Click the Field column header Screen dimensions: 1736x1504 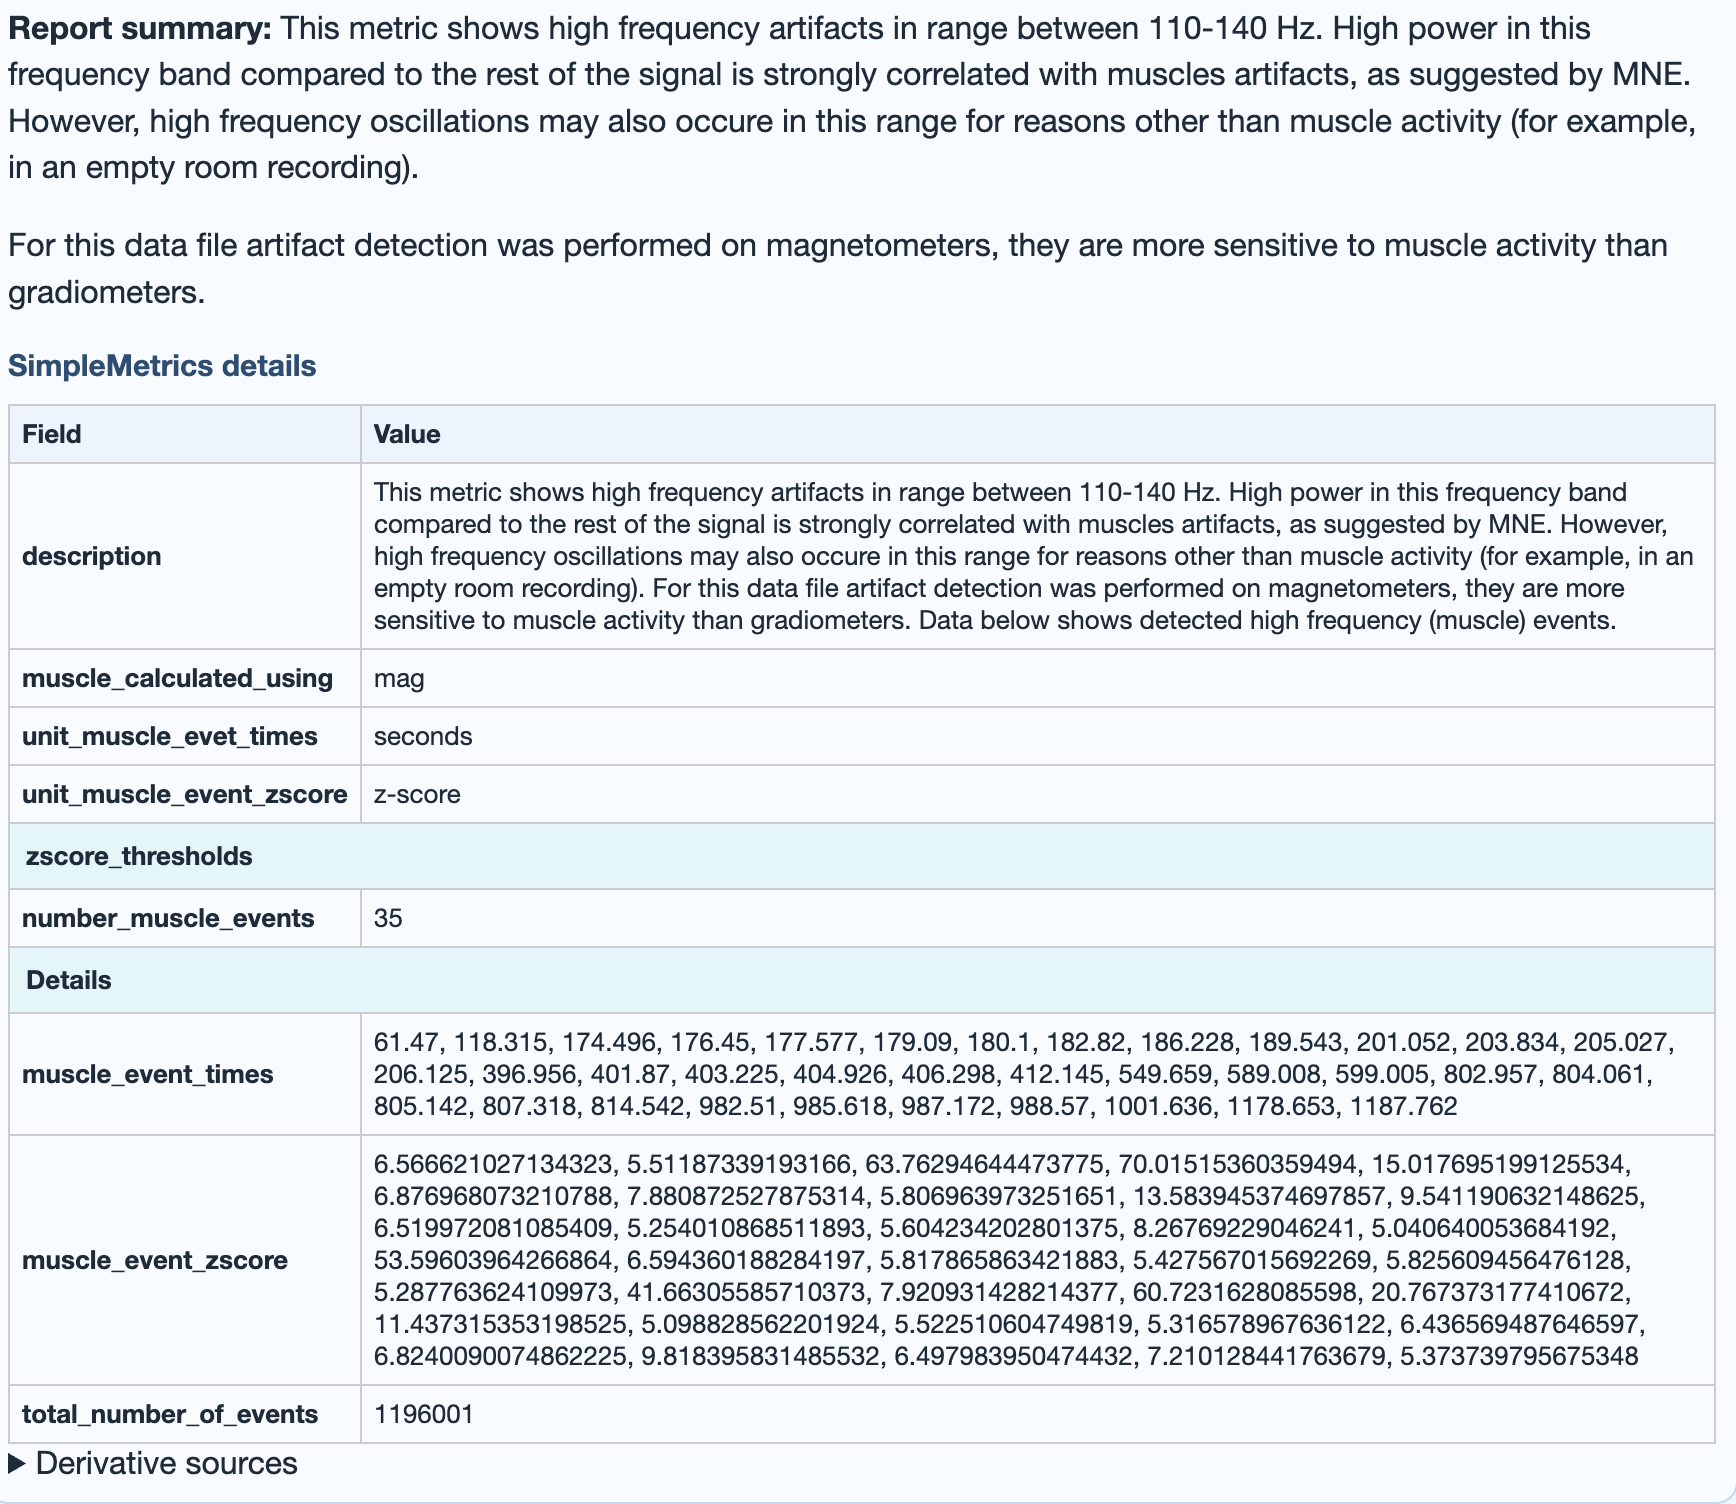(x=185, y=434)
